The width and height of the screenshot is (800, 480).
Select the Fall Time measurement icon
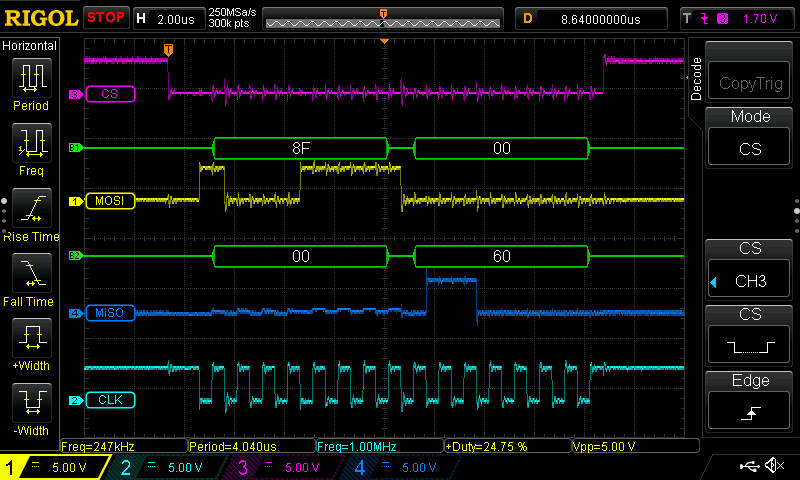point(32,272)
